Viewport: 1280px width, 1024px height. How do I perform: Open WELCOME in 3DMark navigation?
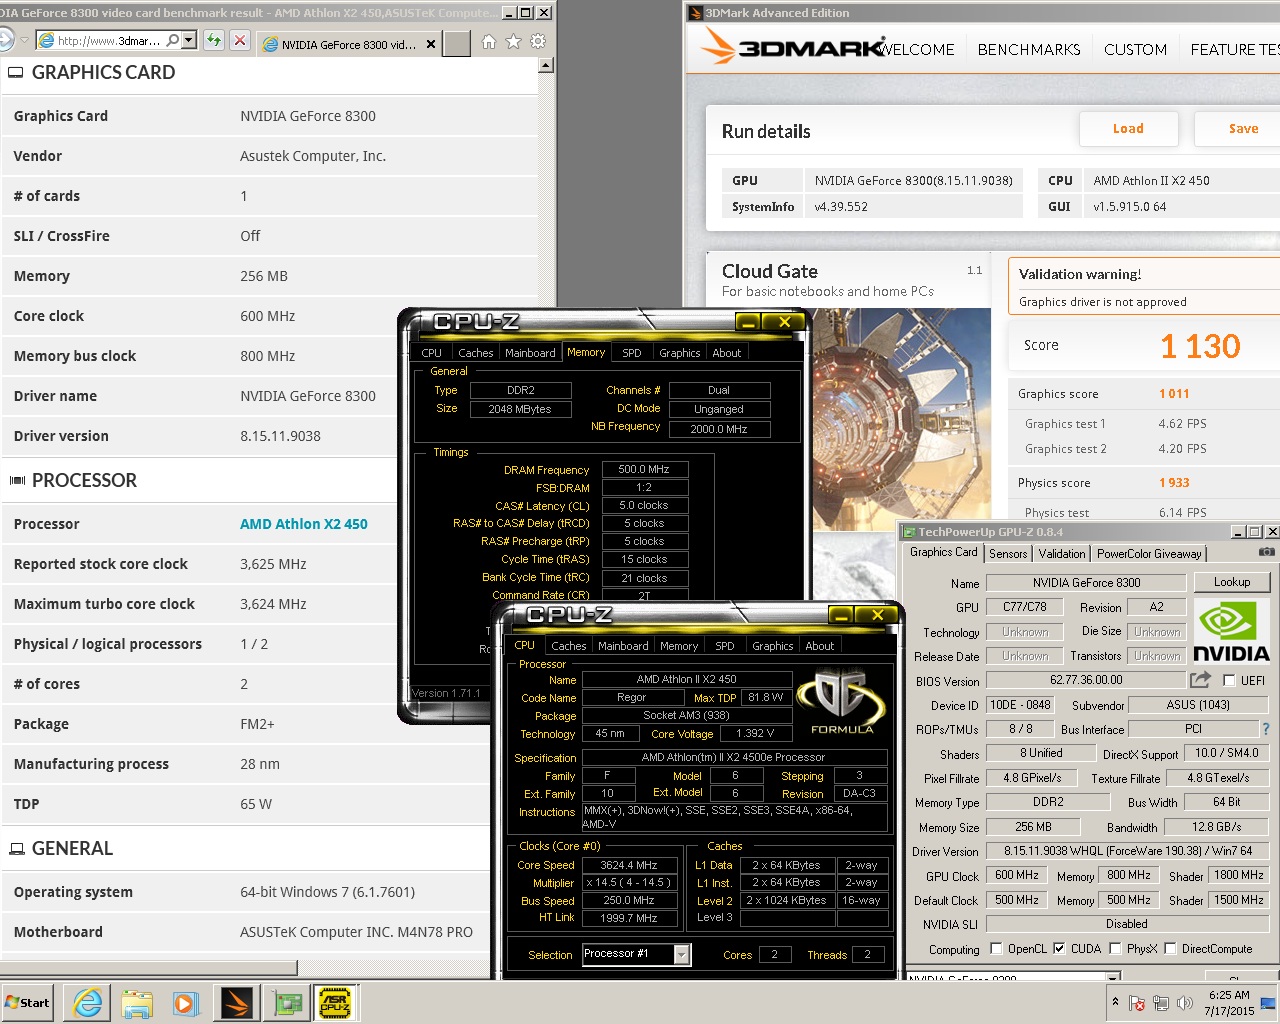(917, 49)
